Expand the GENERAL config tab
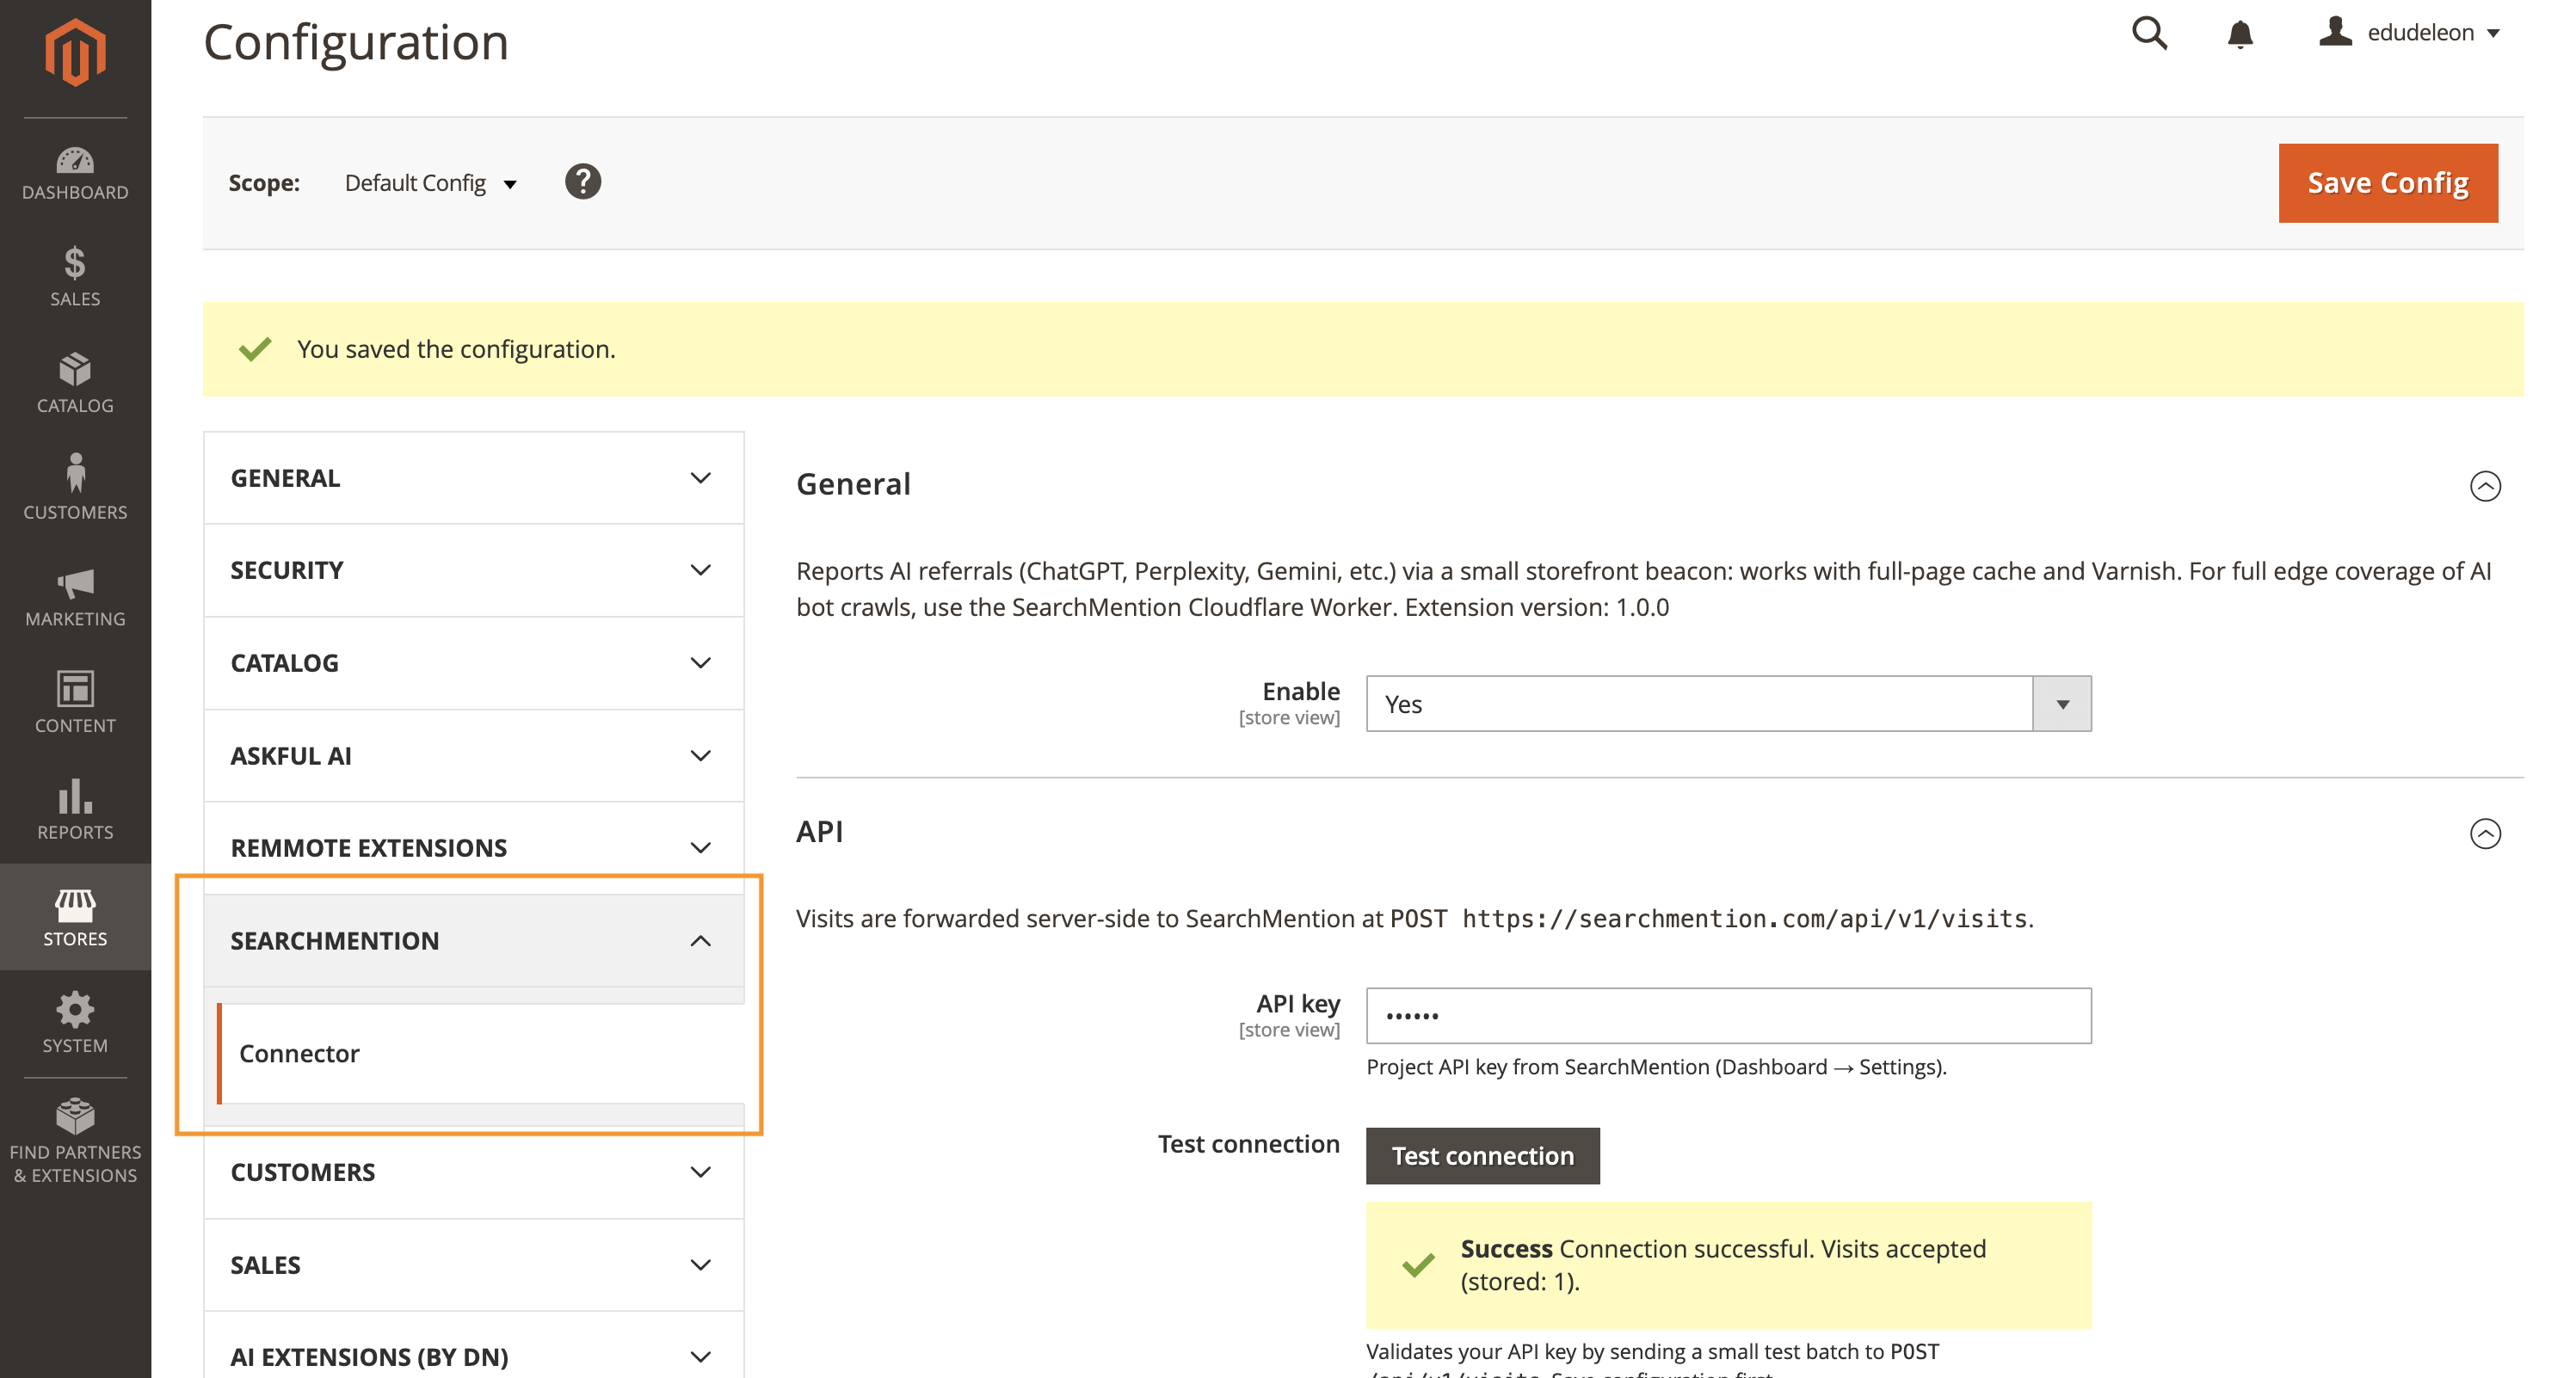Screen dimensions: 2576x1378 [x=473, y=478]
